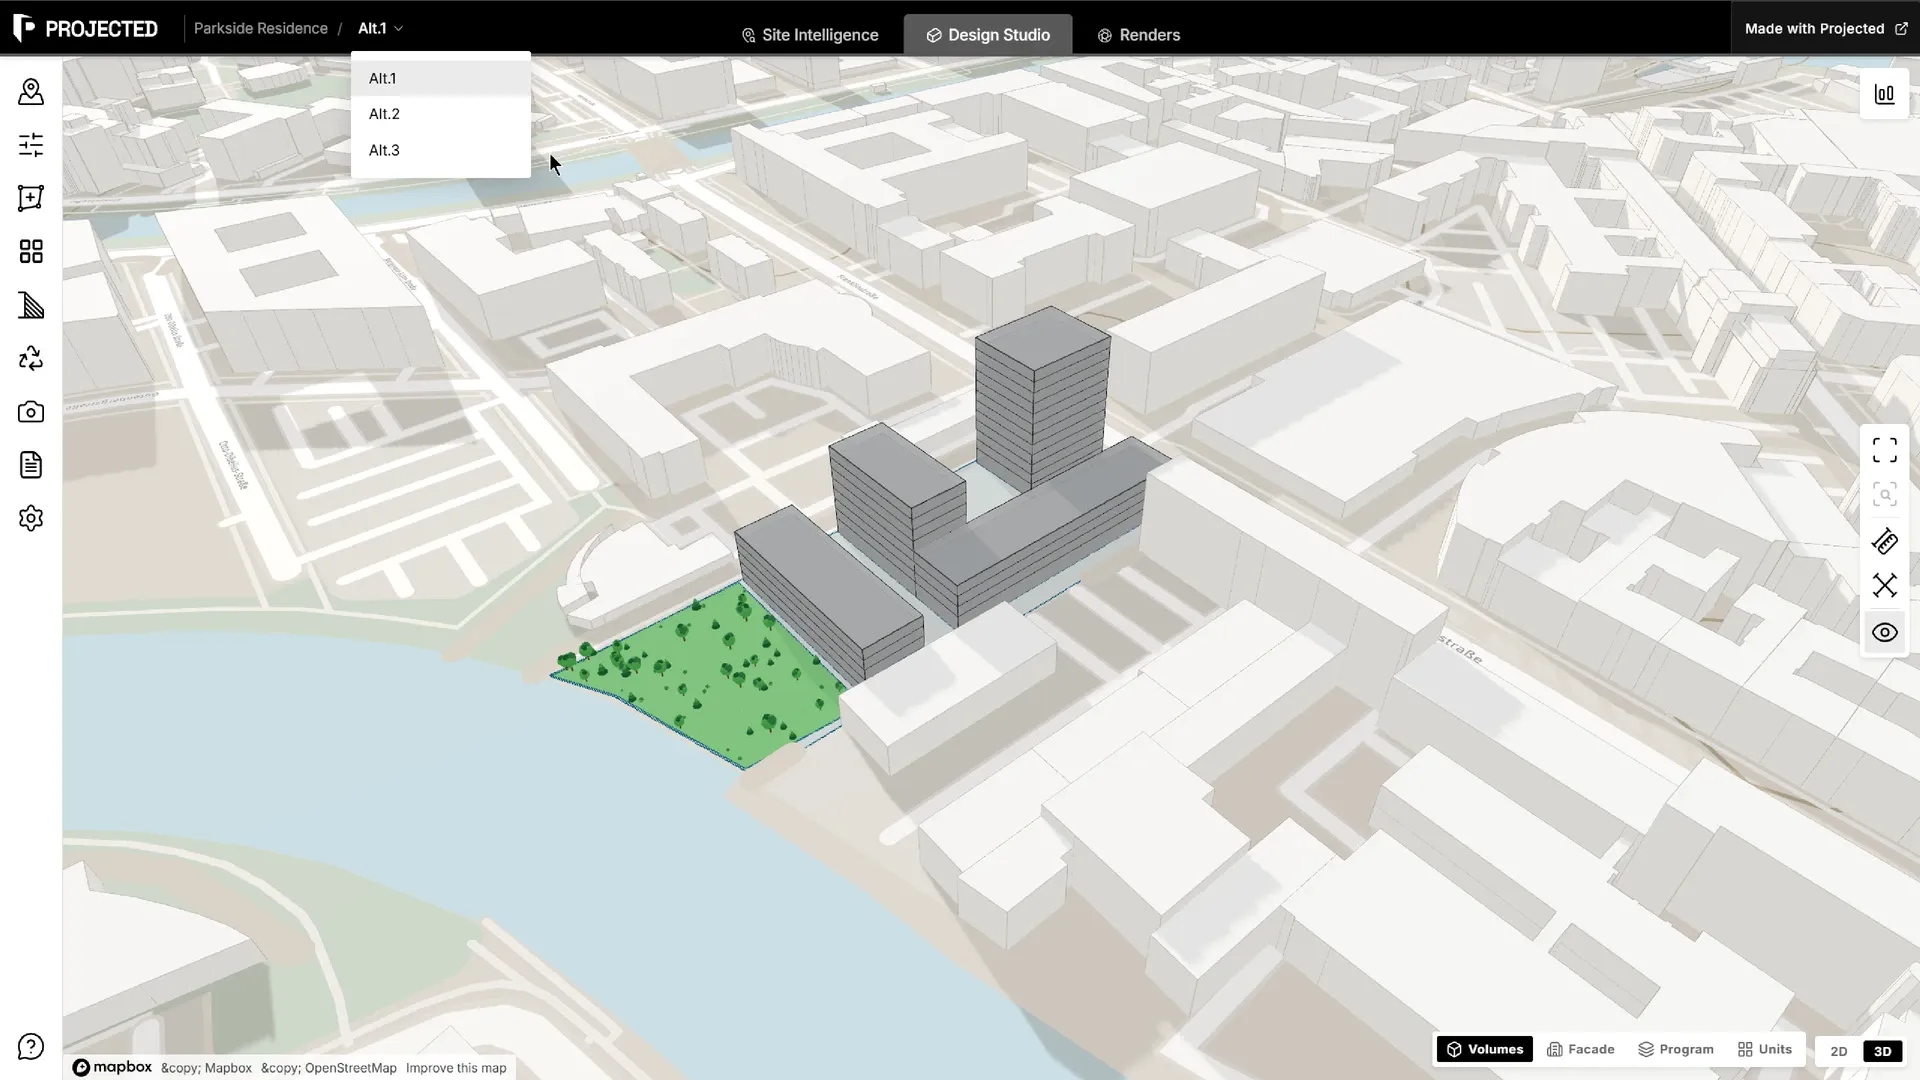Click the Mapbox attribution link
1920x1080 pixels.
pyautogui.click(x=206, y=1068)
